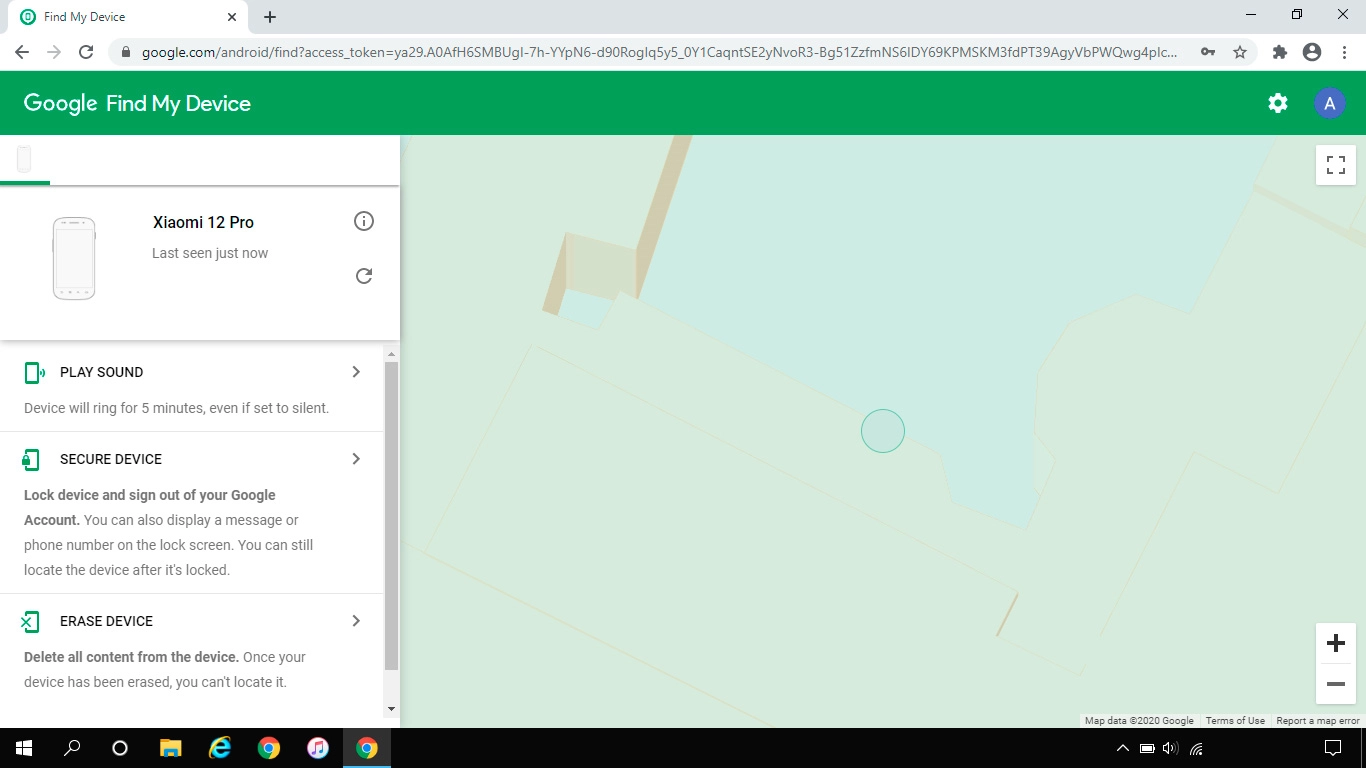Image resolution: width=1366 pixels, height=768 pixels.
Task: Click the side panel scrollbar down arrow
Action: click(x=391, y=709)
